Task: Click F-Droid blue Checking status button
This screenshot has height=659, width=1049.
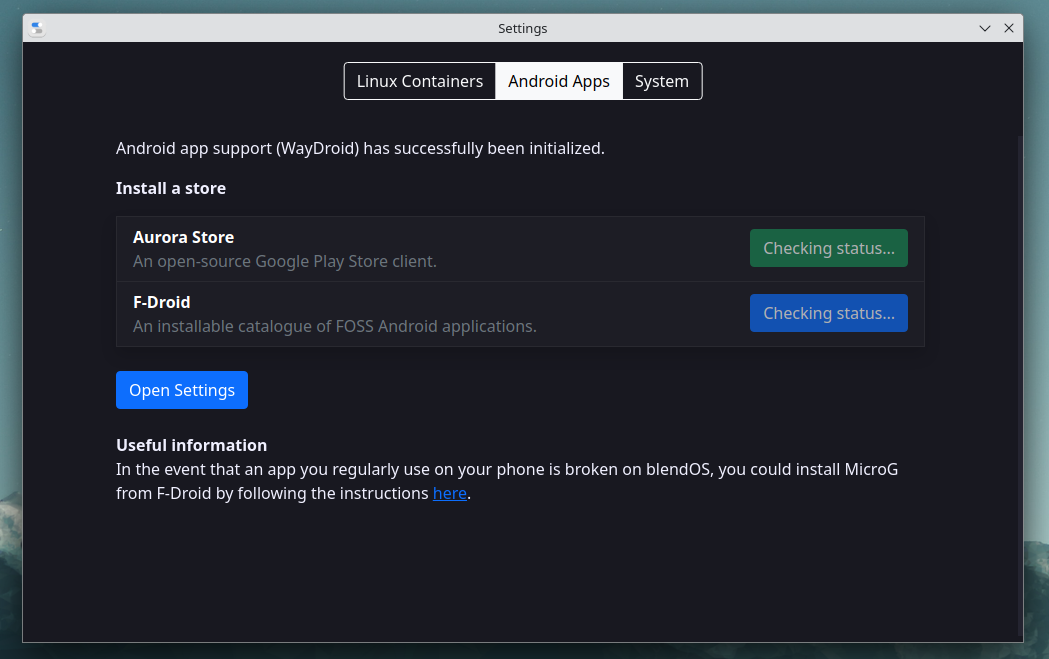Action: pos(828,313)
